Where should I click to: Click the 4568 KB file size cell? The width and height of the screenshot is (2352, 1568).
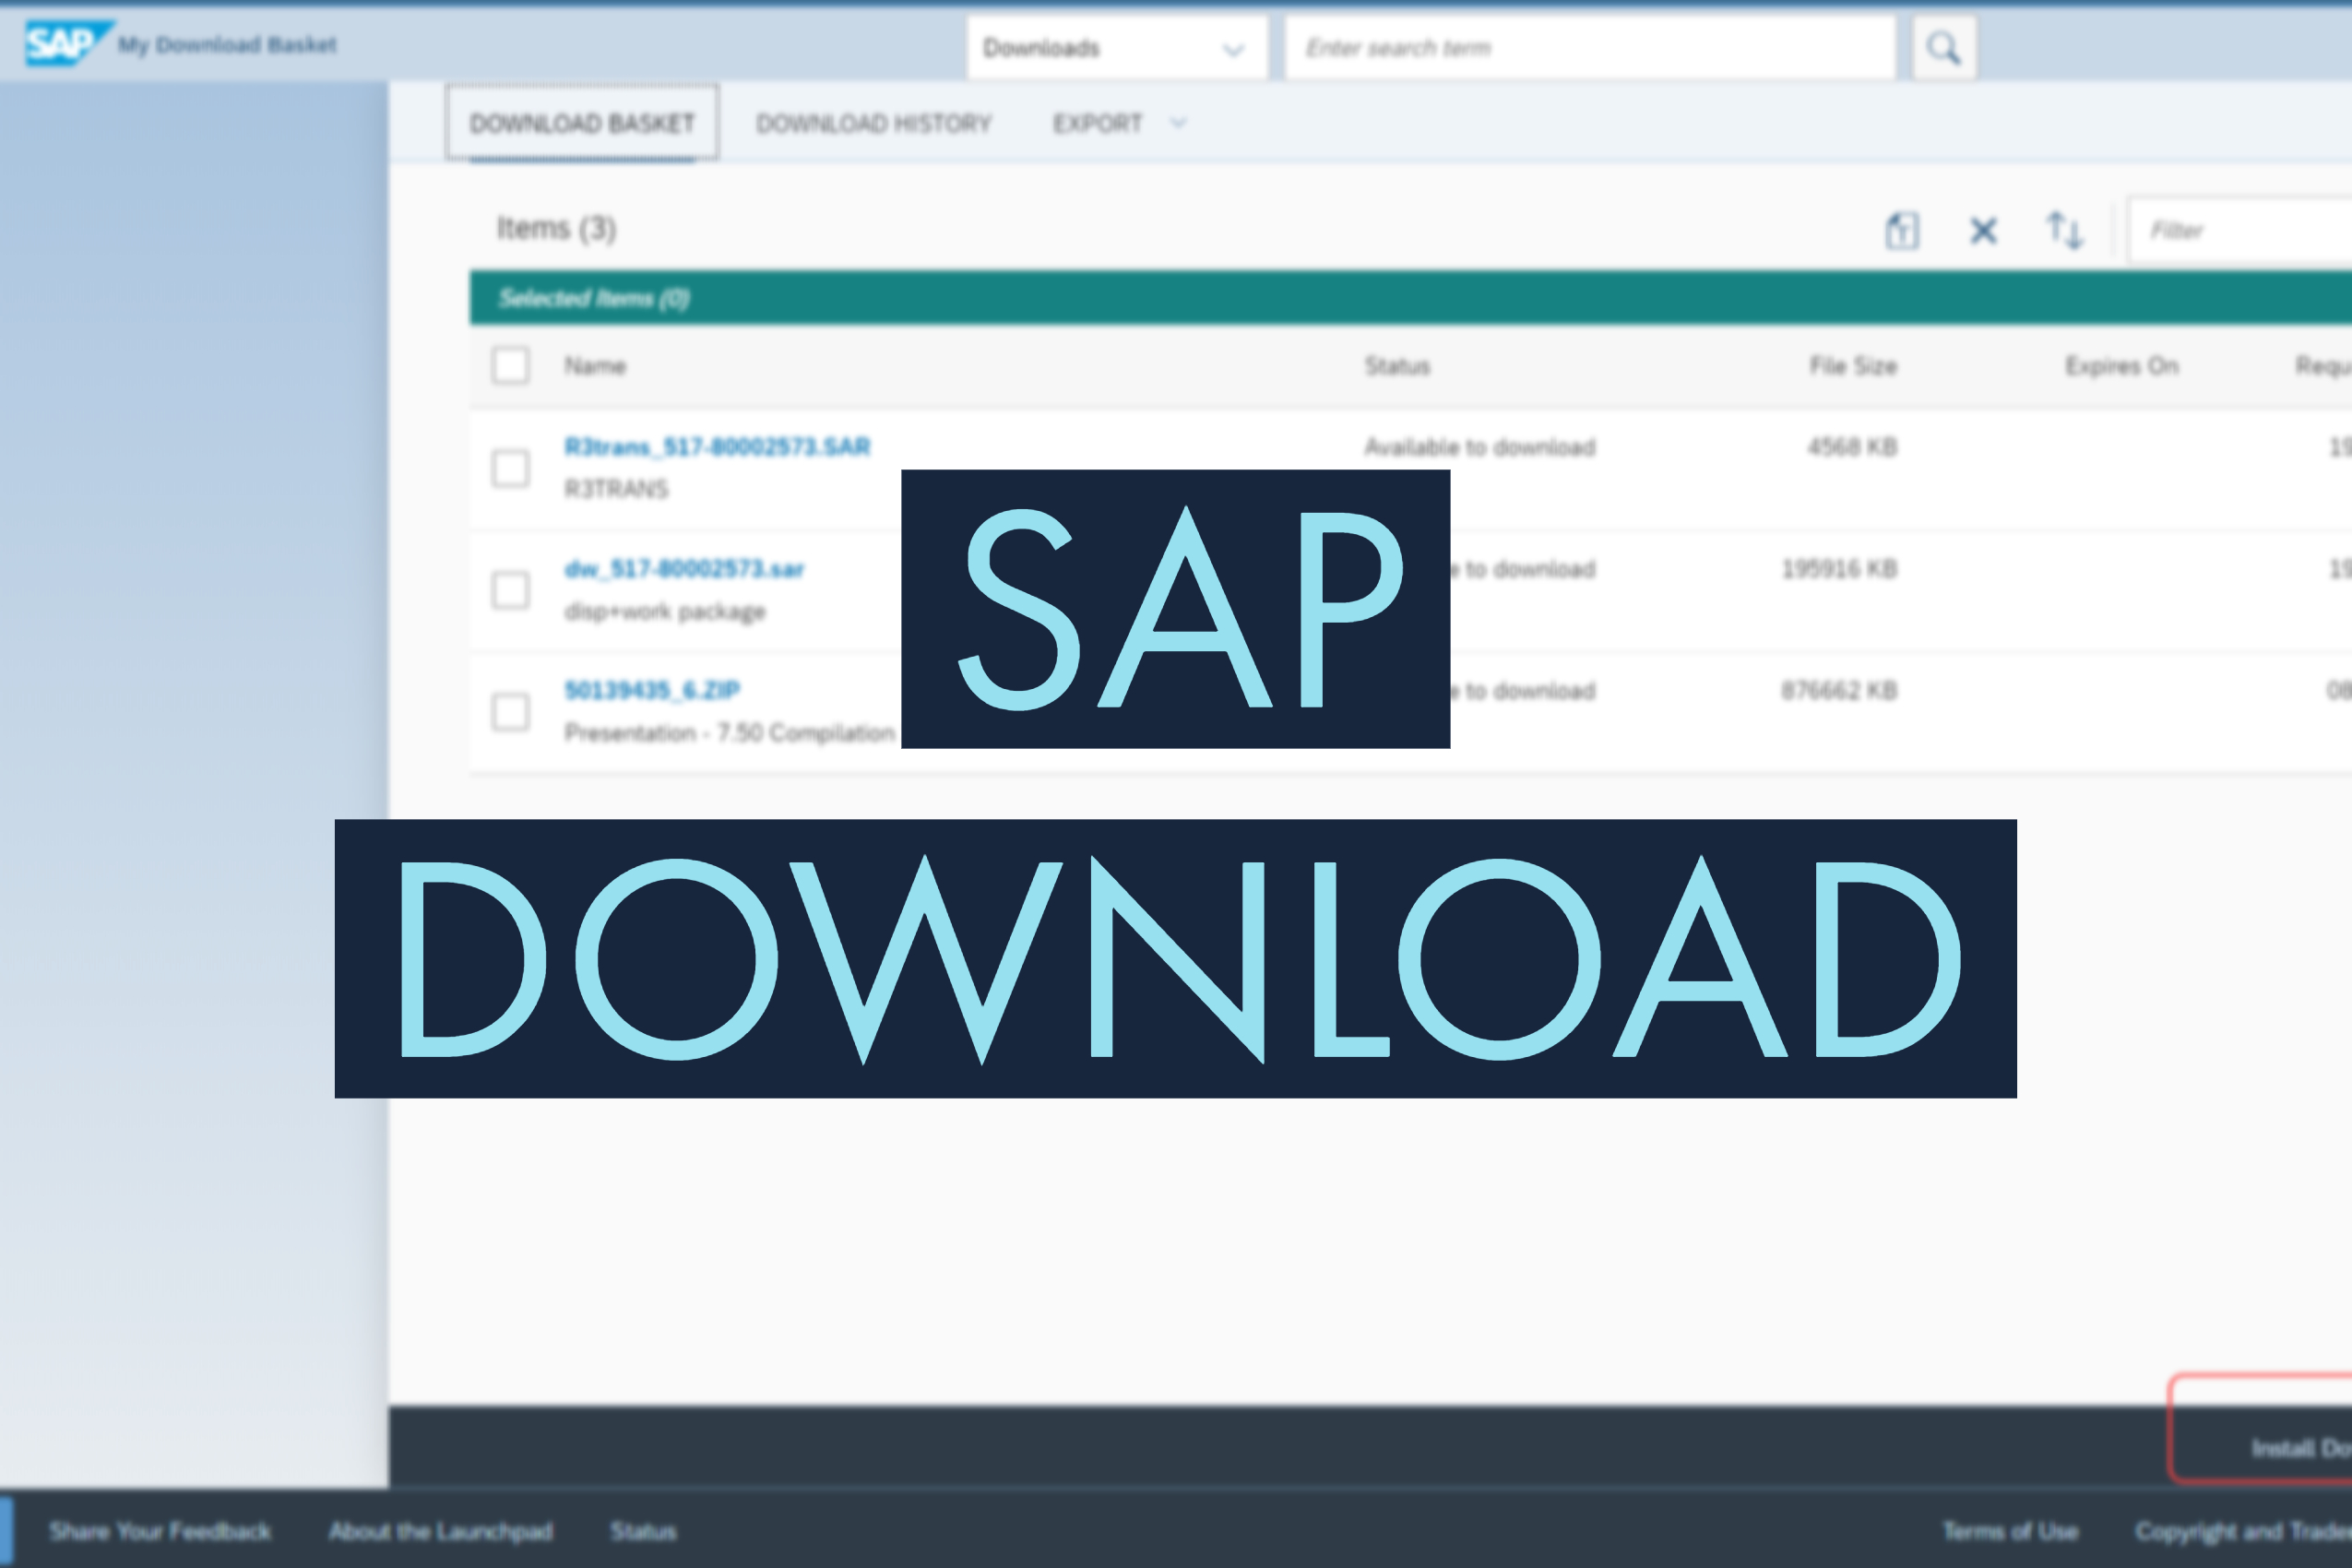tap(1852, 446)
